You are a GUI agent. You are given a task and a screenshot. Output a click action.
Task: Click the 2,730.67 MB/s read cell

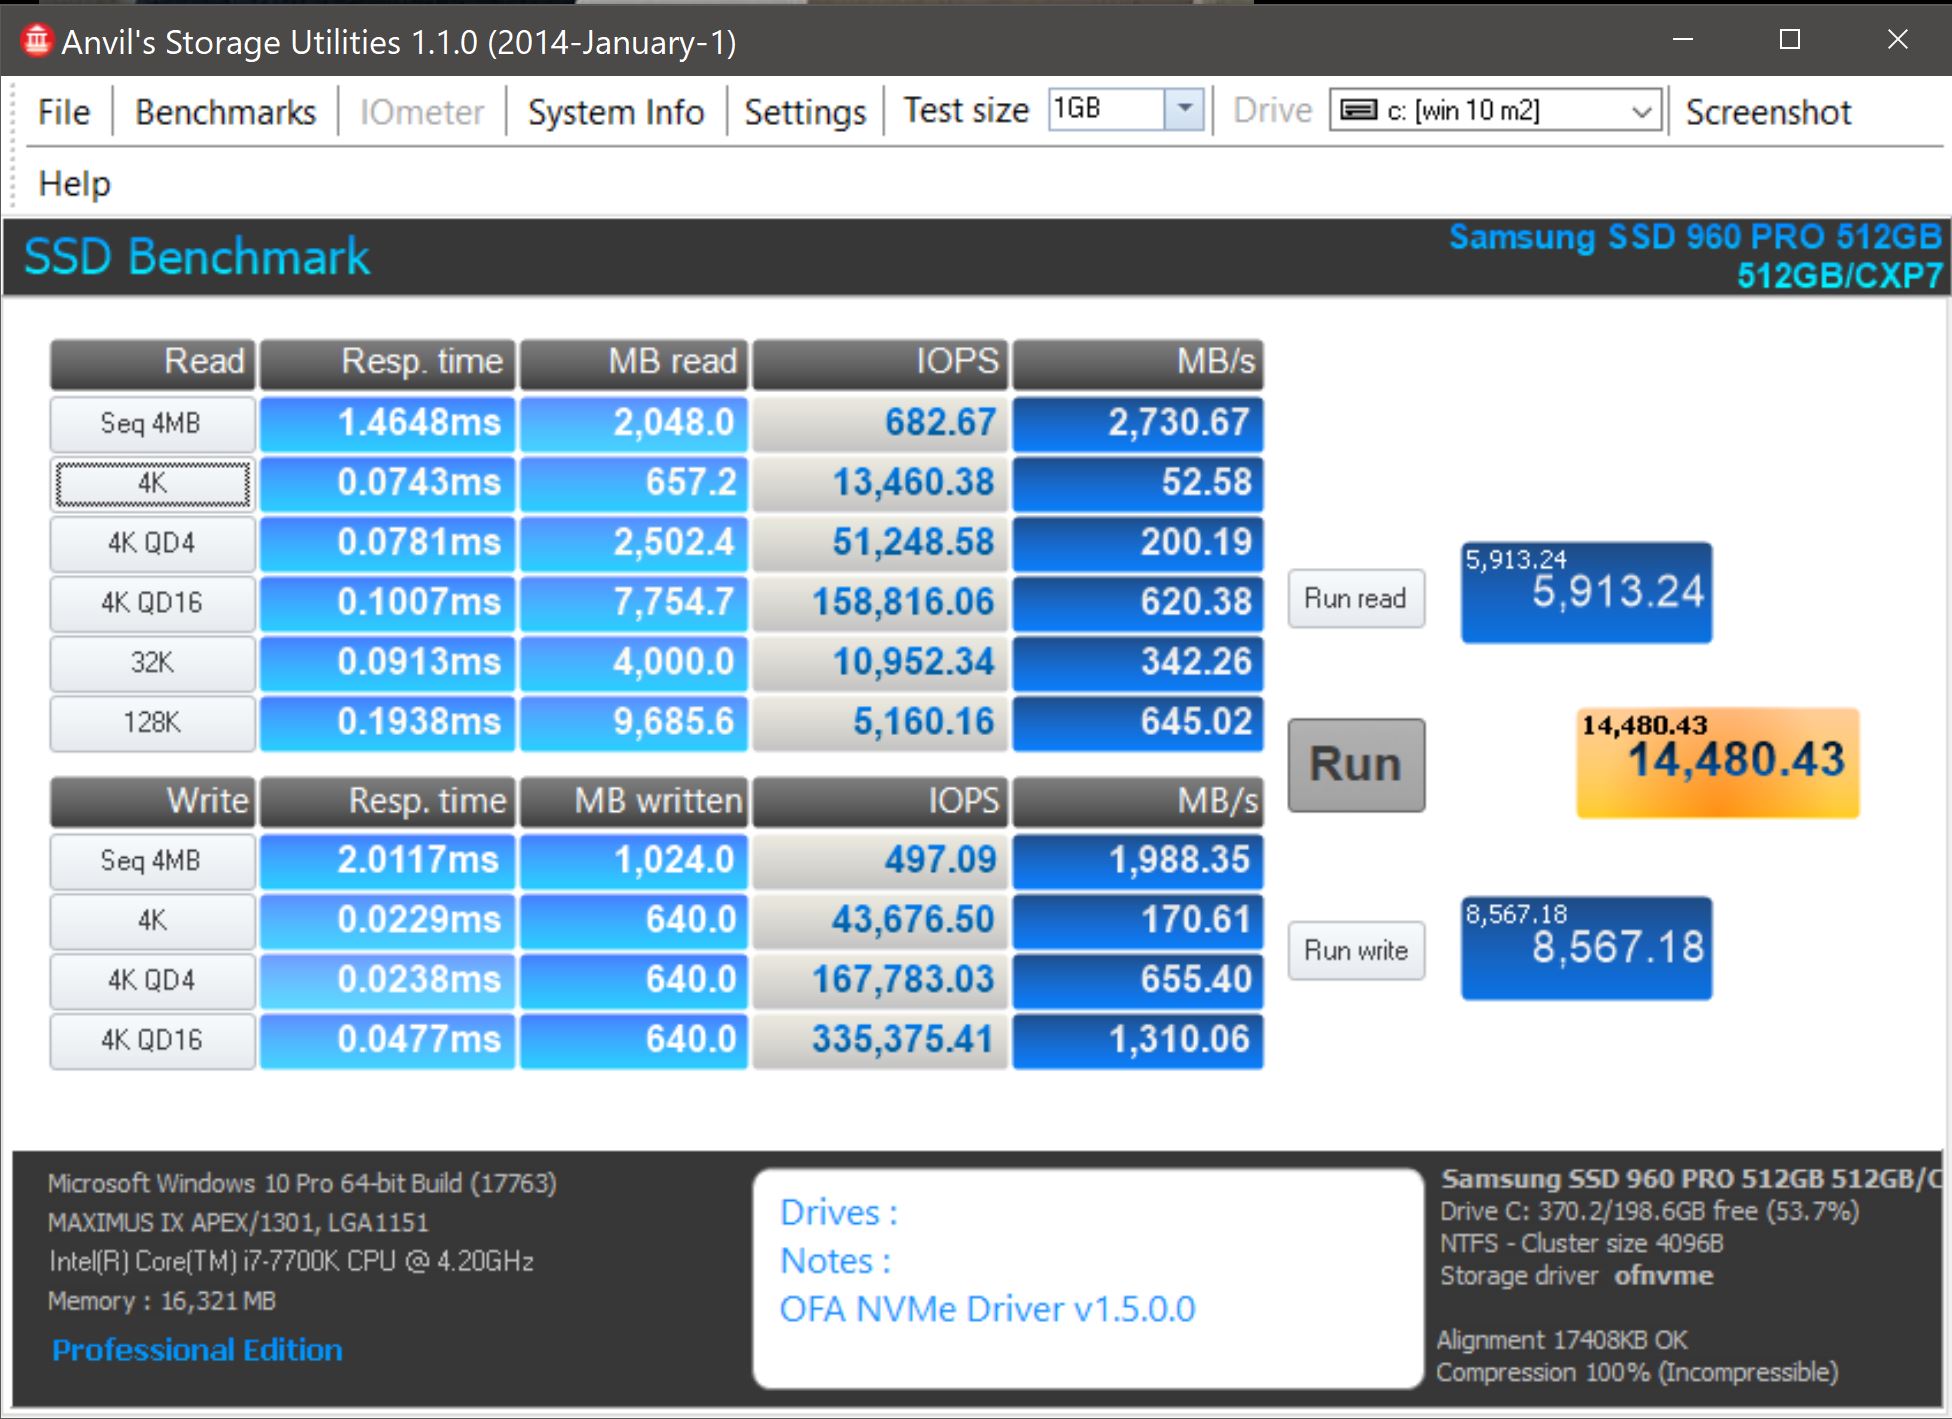1138,423
